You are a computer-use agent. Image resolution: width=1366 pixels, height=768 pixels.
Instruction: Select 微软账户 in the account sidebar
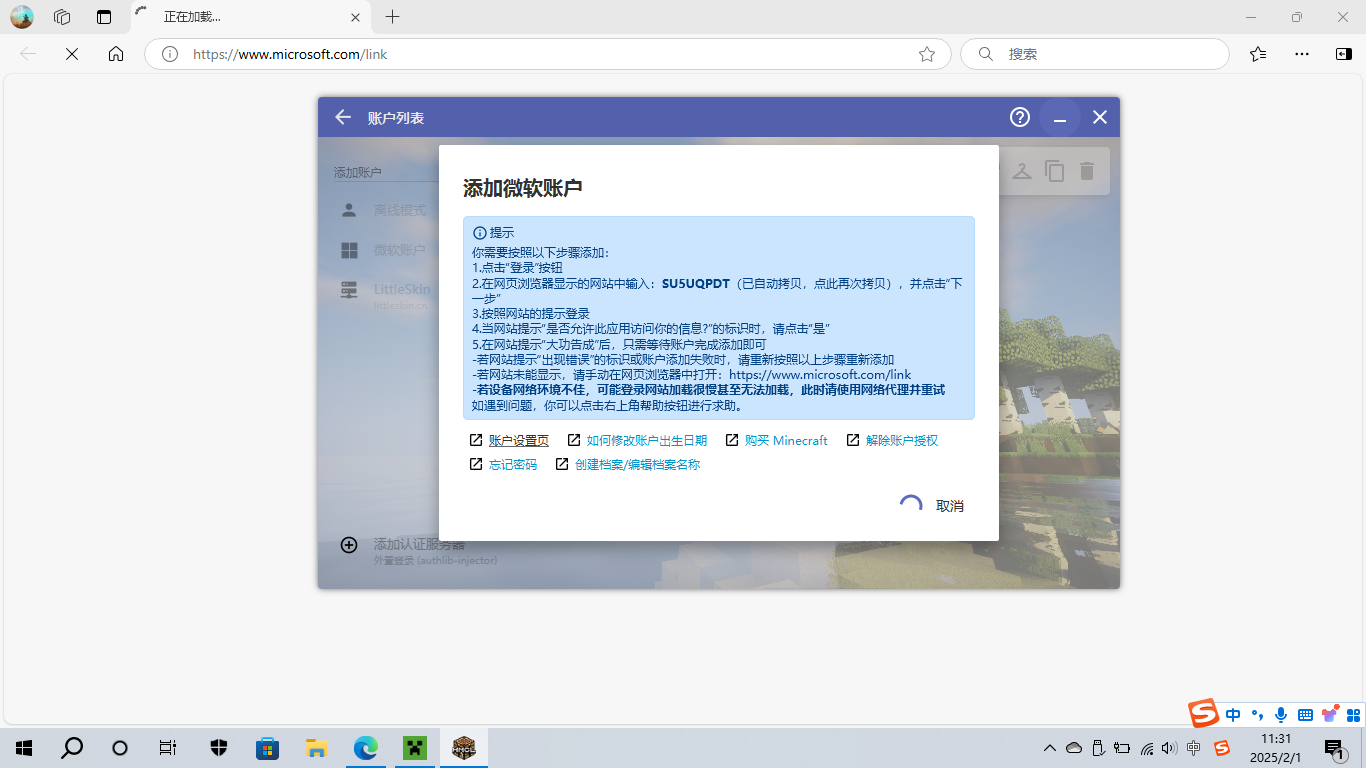click(385, 250)
